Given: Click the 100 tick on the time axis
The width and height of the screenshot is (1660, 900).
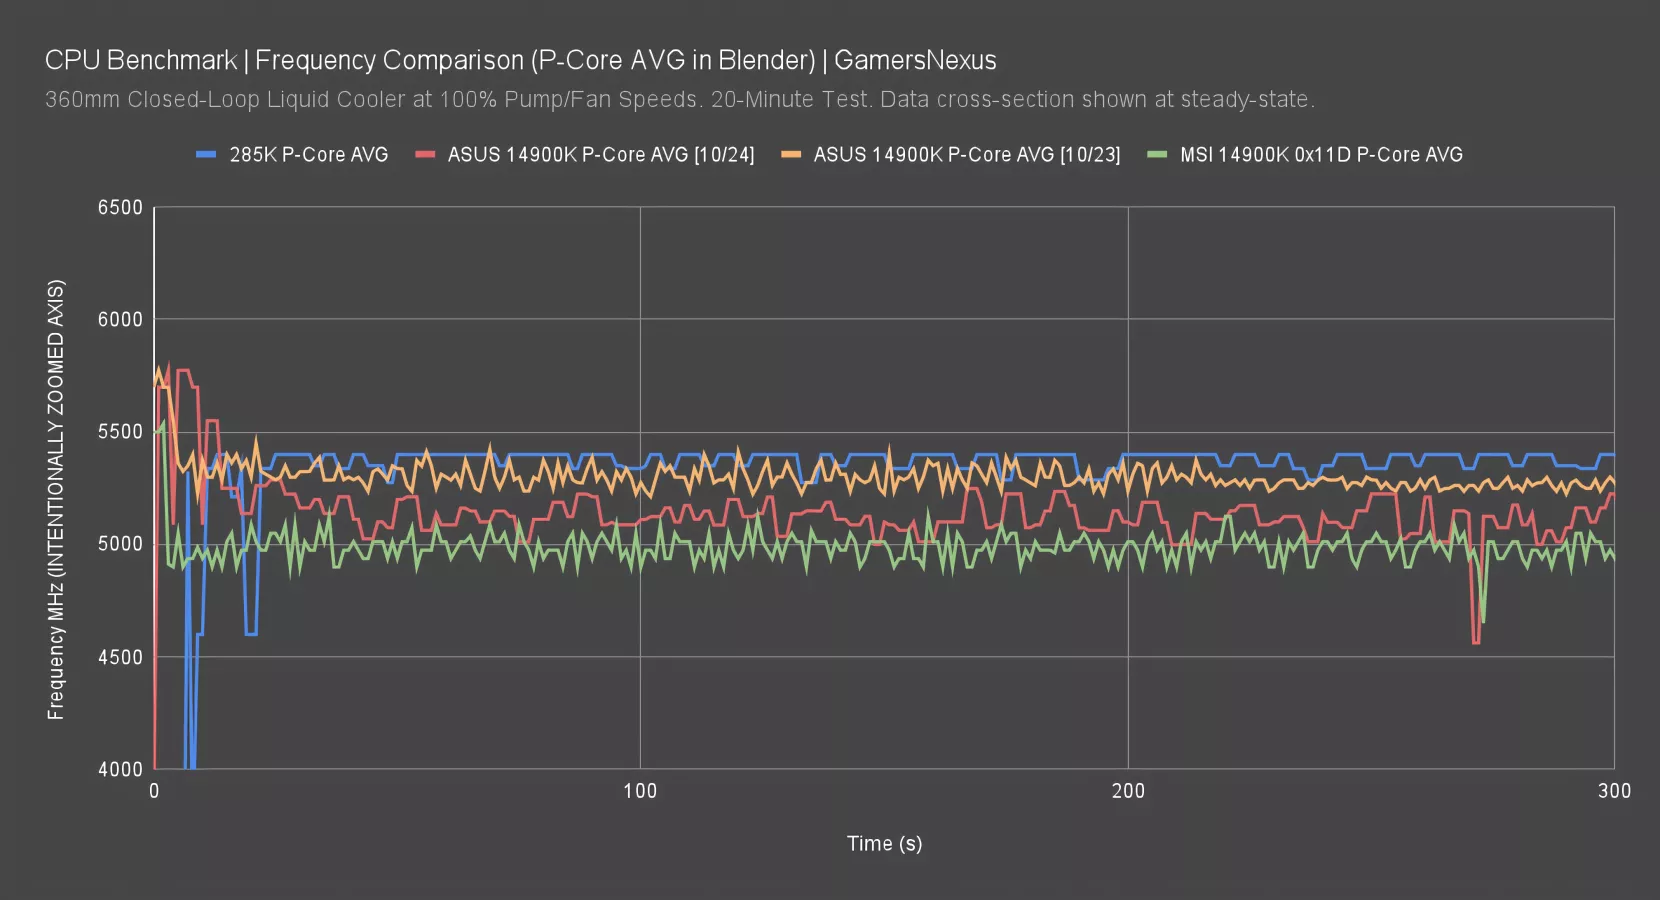Looking at the screenshot, I should point(640,791).
